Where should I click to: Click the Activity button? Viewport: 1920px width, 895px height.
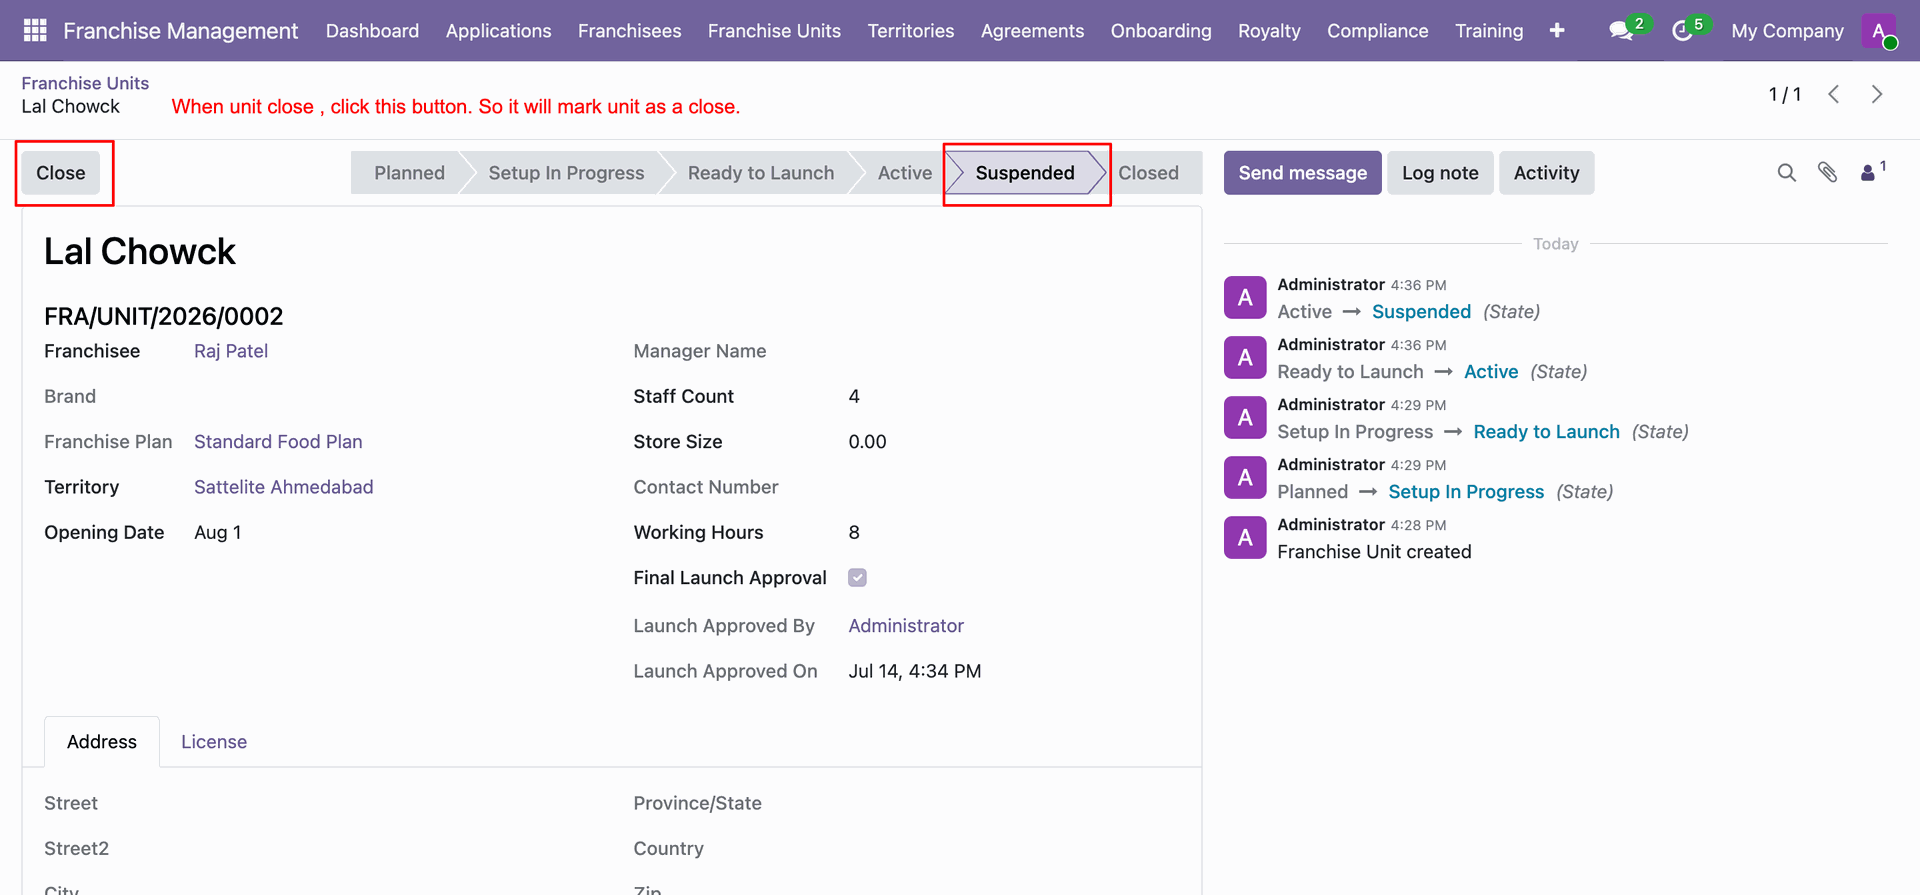tap(1546, 173)
